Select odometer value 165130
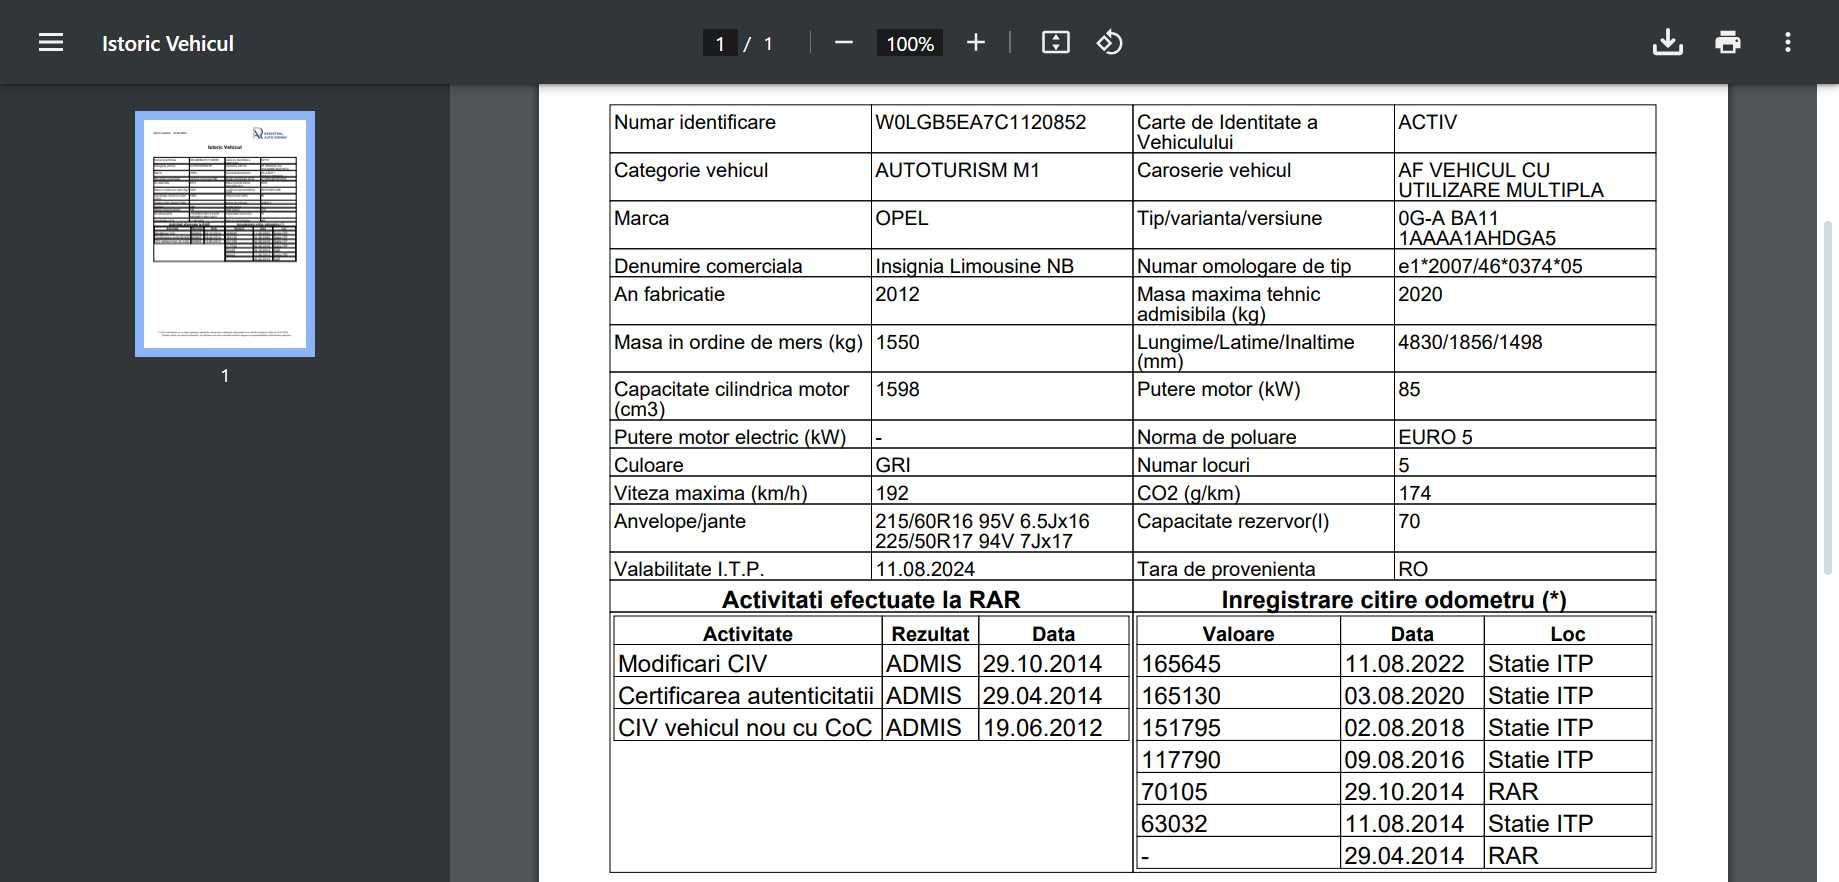 (x=1181, y=696)
